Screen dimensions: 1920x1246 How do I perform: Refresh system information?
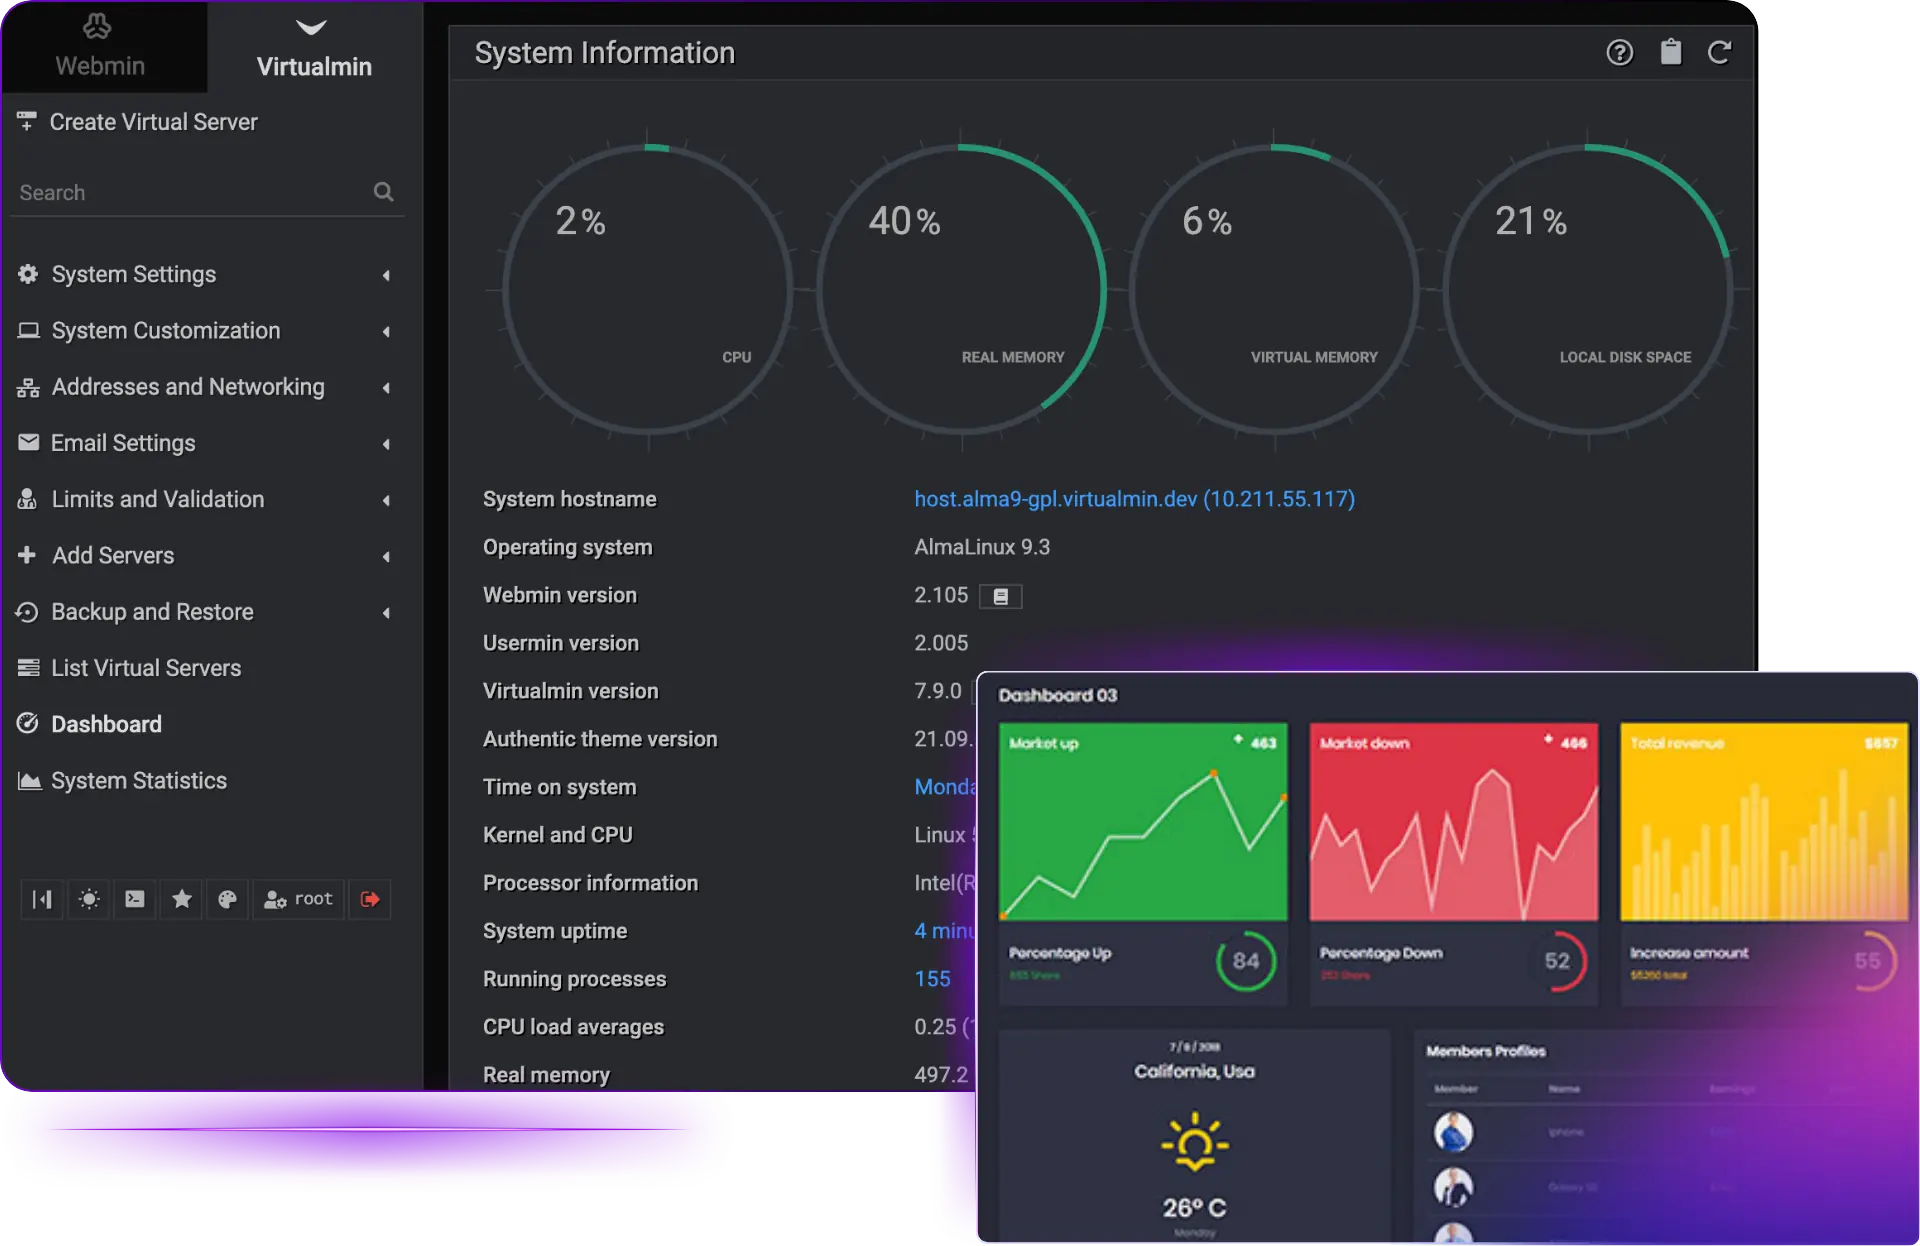[1719, 52]
